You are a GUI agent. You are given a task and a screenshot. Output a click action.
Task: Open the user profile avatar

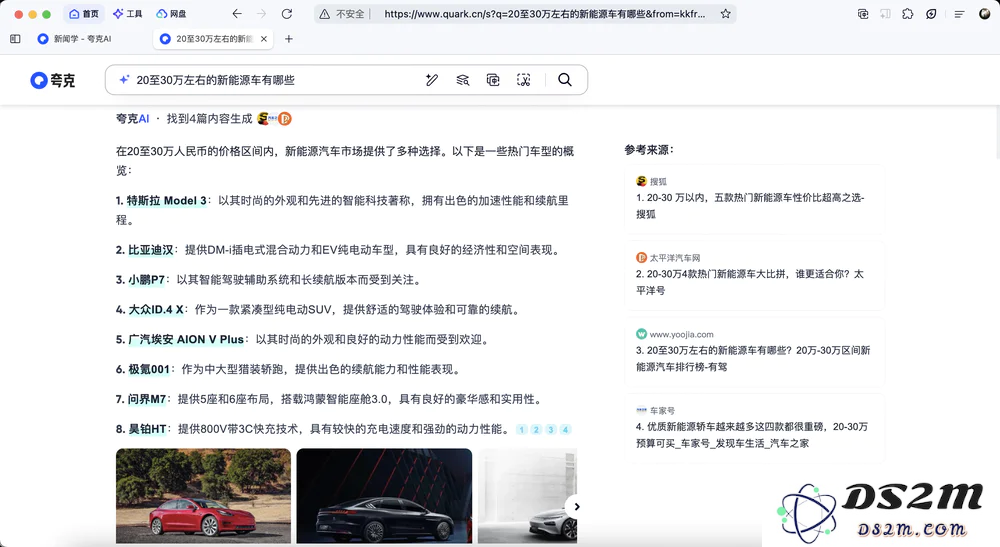[985, 13]
